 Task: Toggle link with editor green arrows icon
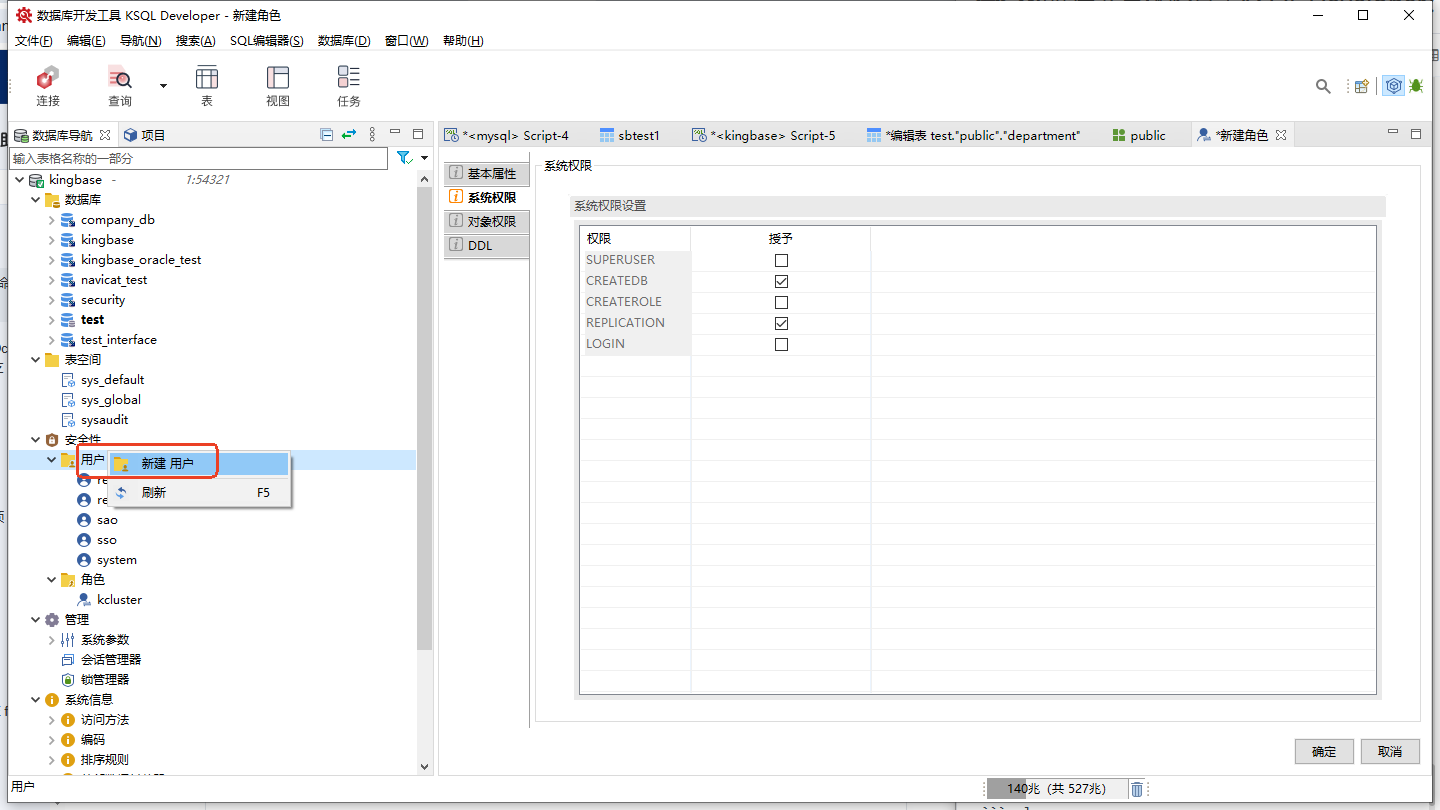[x=349, y=135]
